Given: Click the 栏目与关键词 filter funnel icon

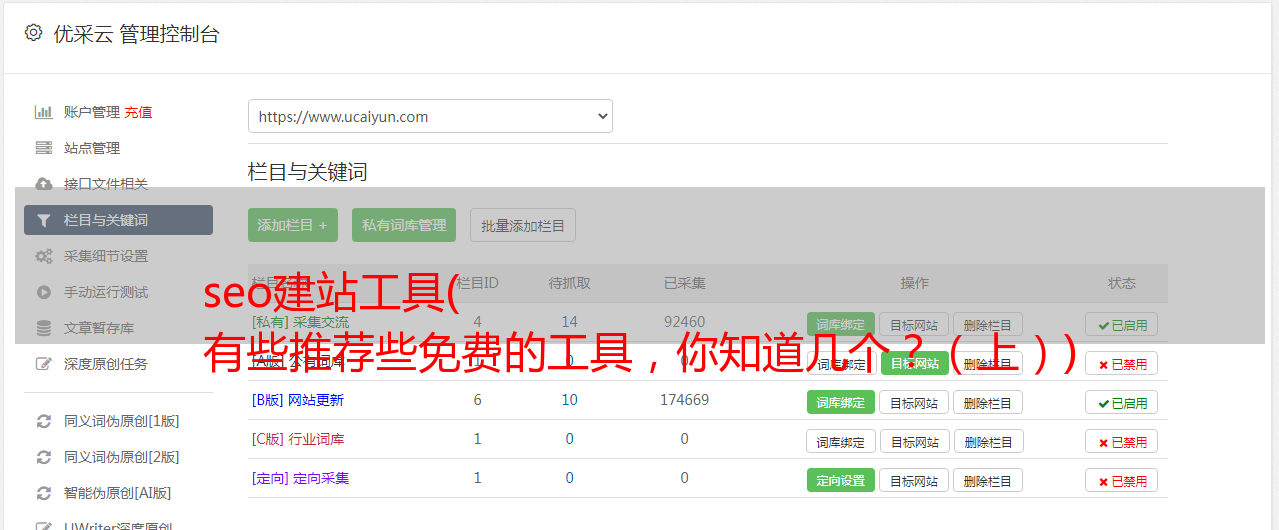Looking at the screenshot, I should [43, 220].
